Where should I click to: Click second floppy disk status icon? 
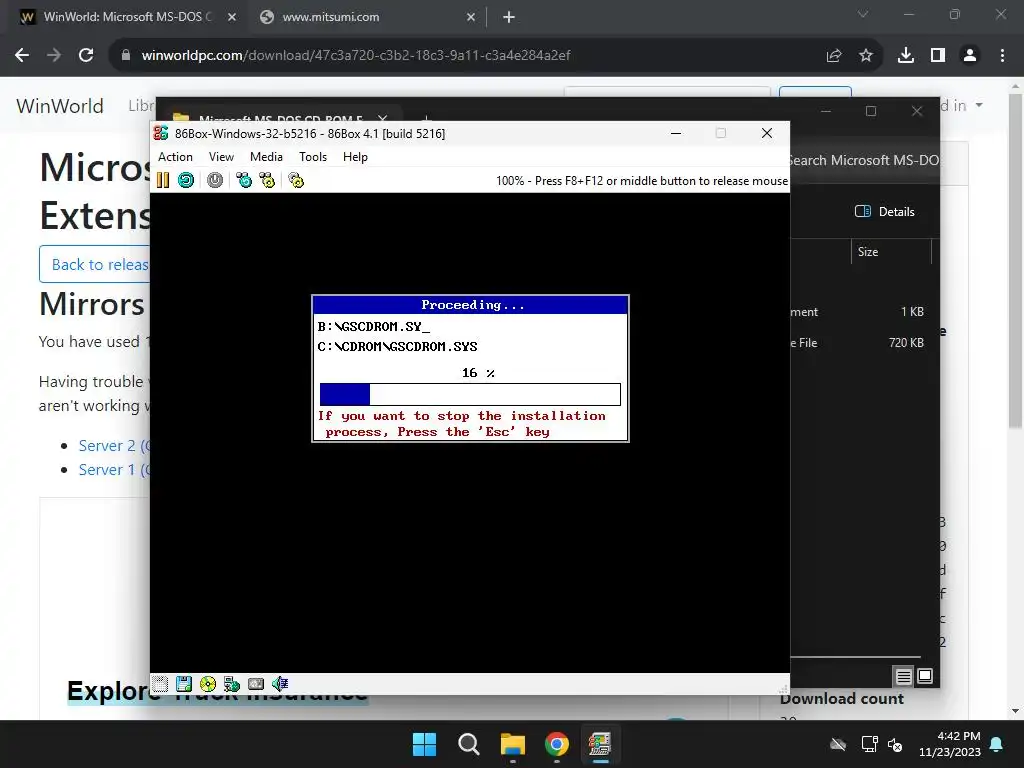pyautogui.click(x=184, y=684)
